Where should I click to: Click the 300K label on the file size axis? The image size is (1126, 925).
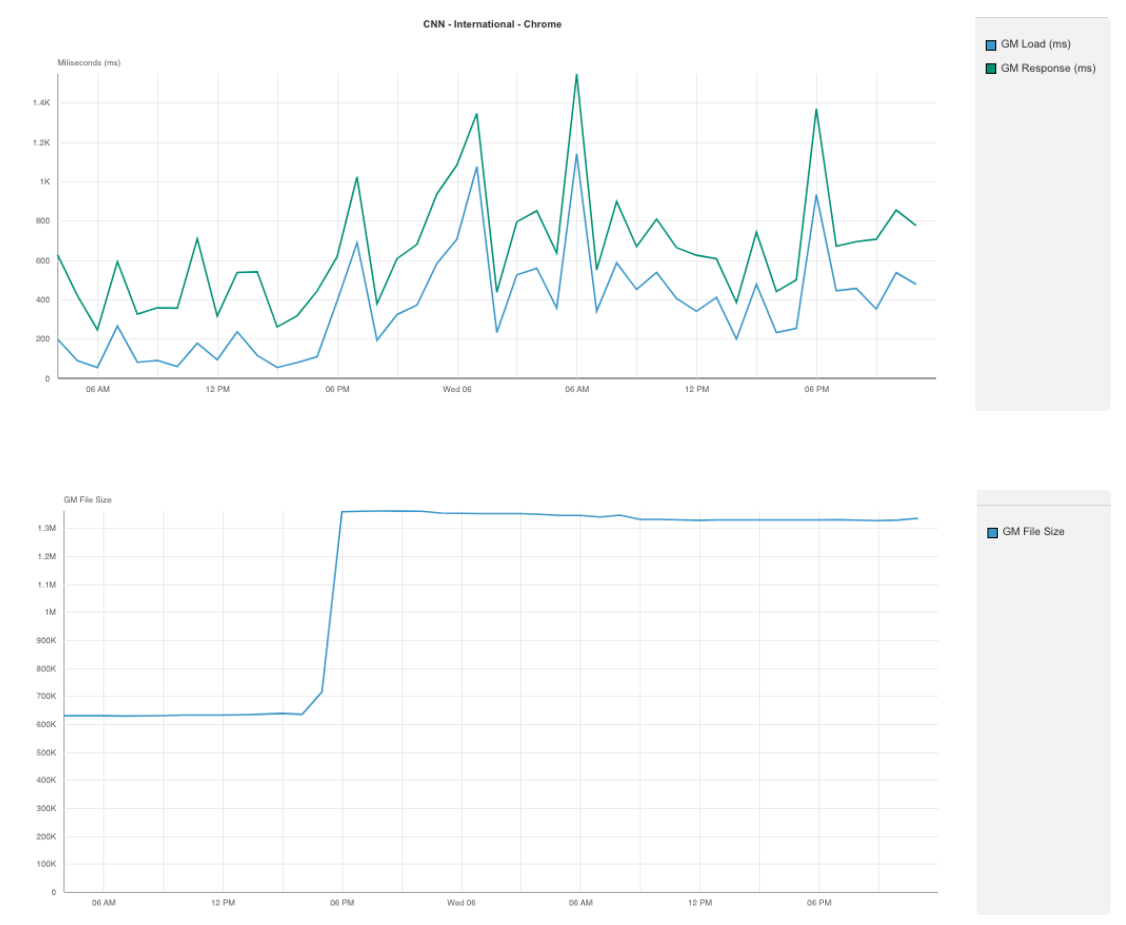(46, 809)
